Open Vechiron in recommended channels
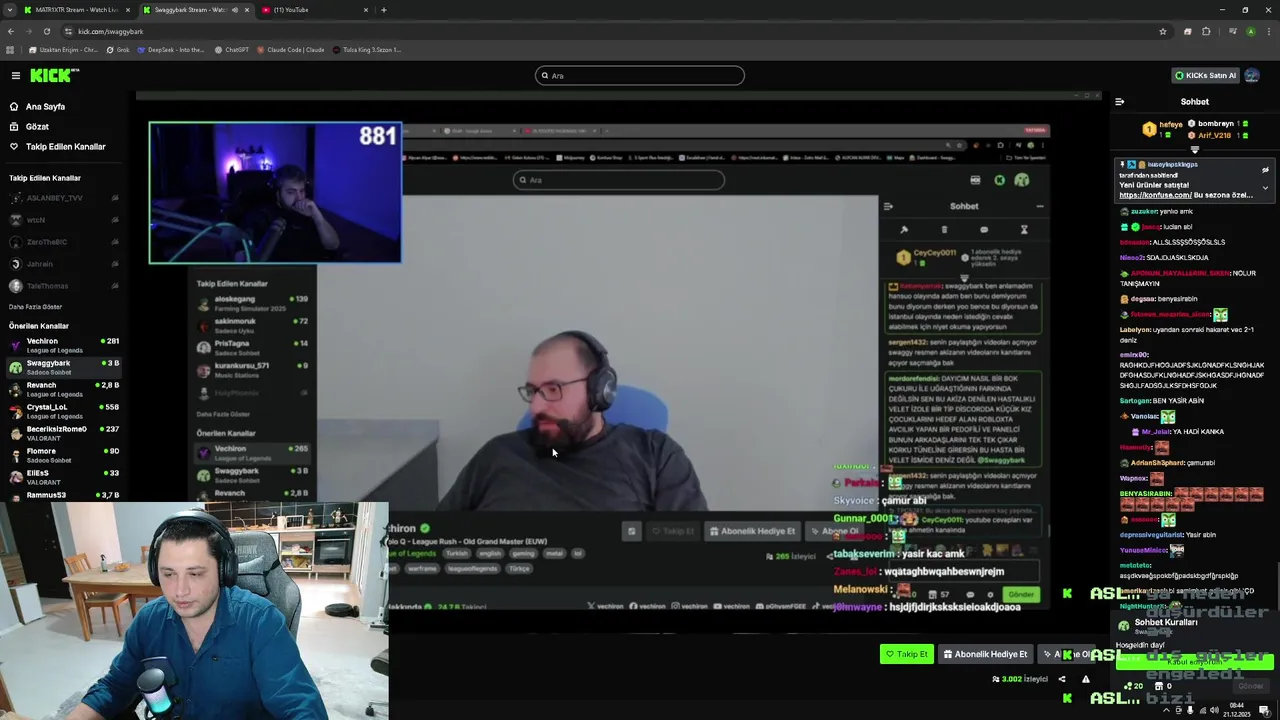 pyautogui.click(x=65, y=345)
